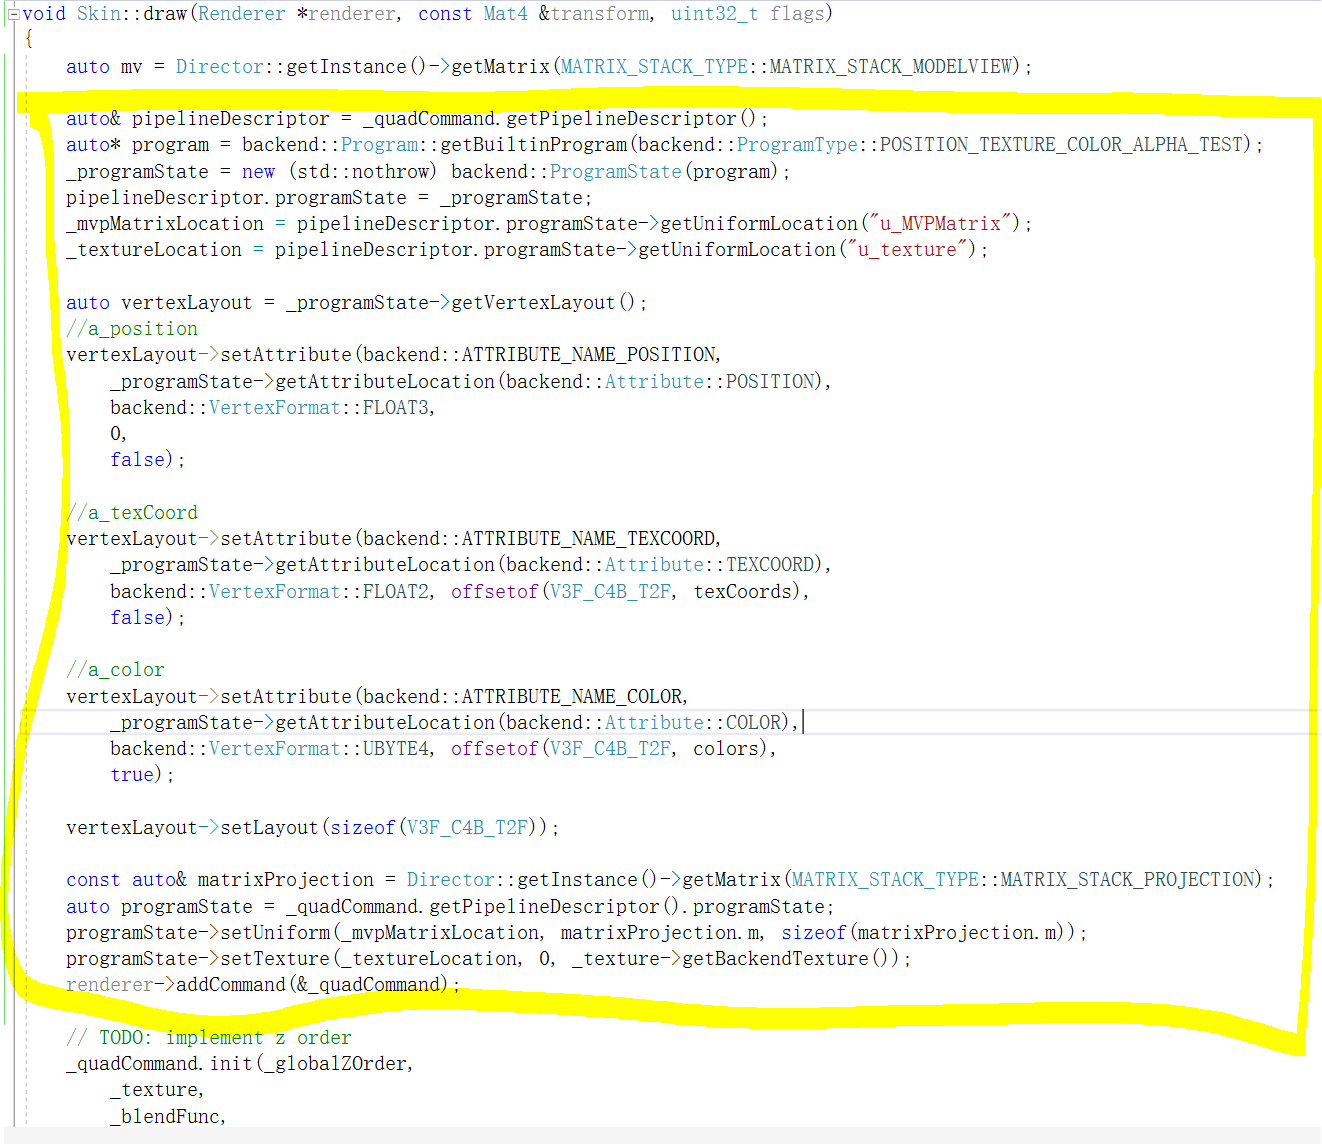
Task: Click 'Attribute::POSITION' enum value
Action: pyautogui.click(x=711, y=382)
